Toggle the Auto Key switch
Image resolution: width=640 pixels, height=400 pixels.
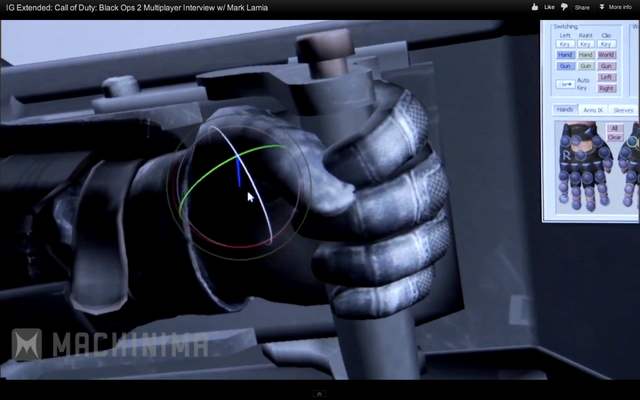point(565,84)
